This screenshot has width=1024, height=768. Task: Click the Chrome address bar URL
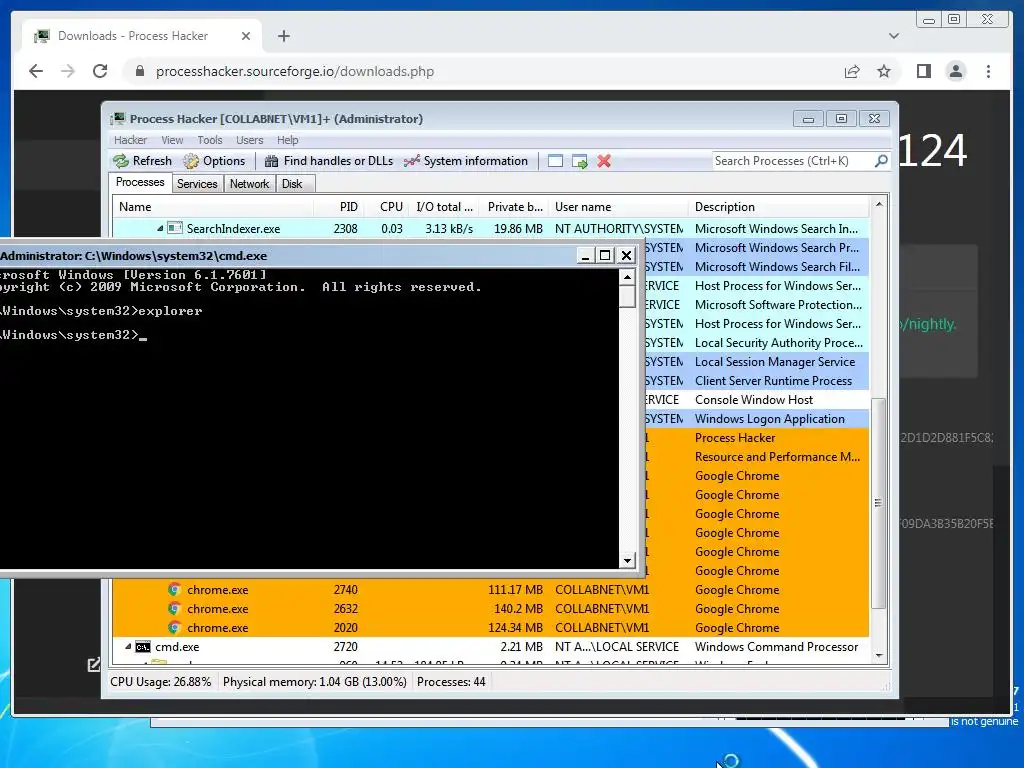click(x=295, y=71)
